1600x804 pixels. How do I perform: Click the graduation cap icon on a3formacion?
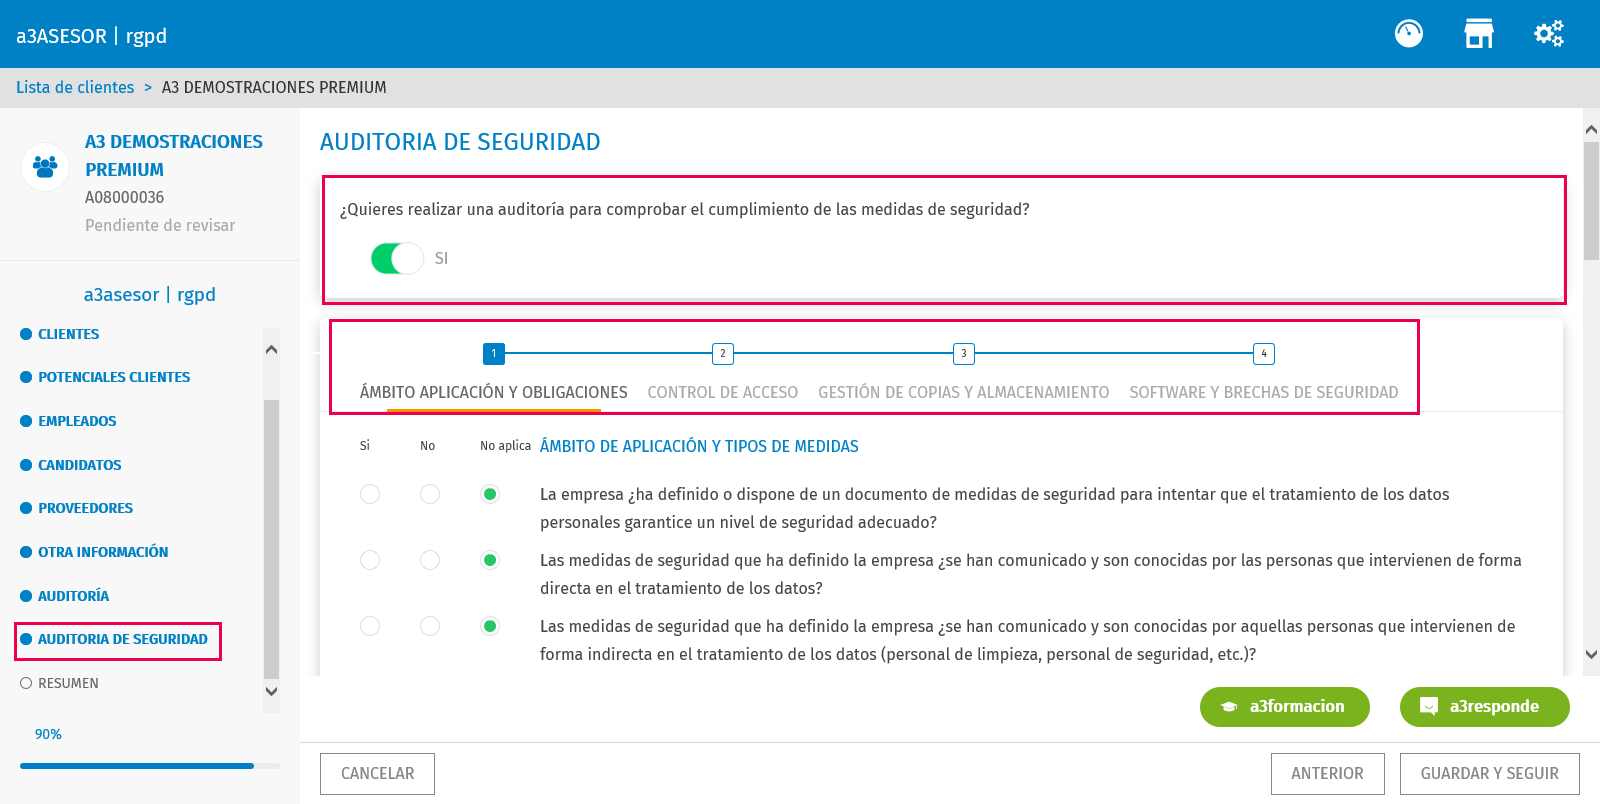point(1229,707)
